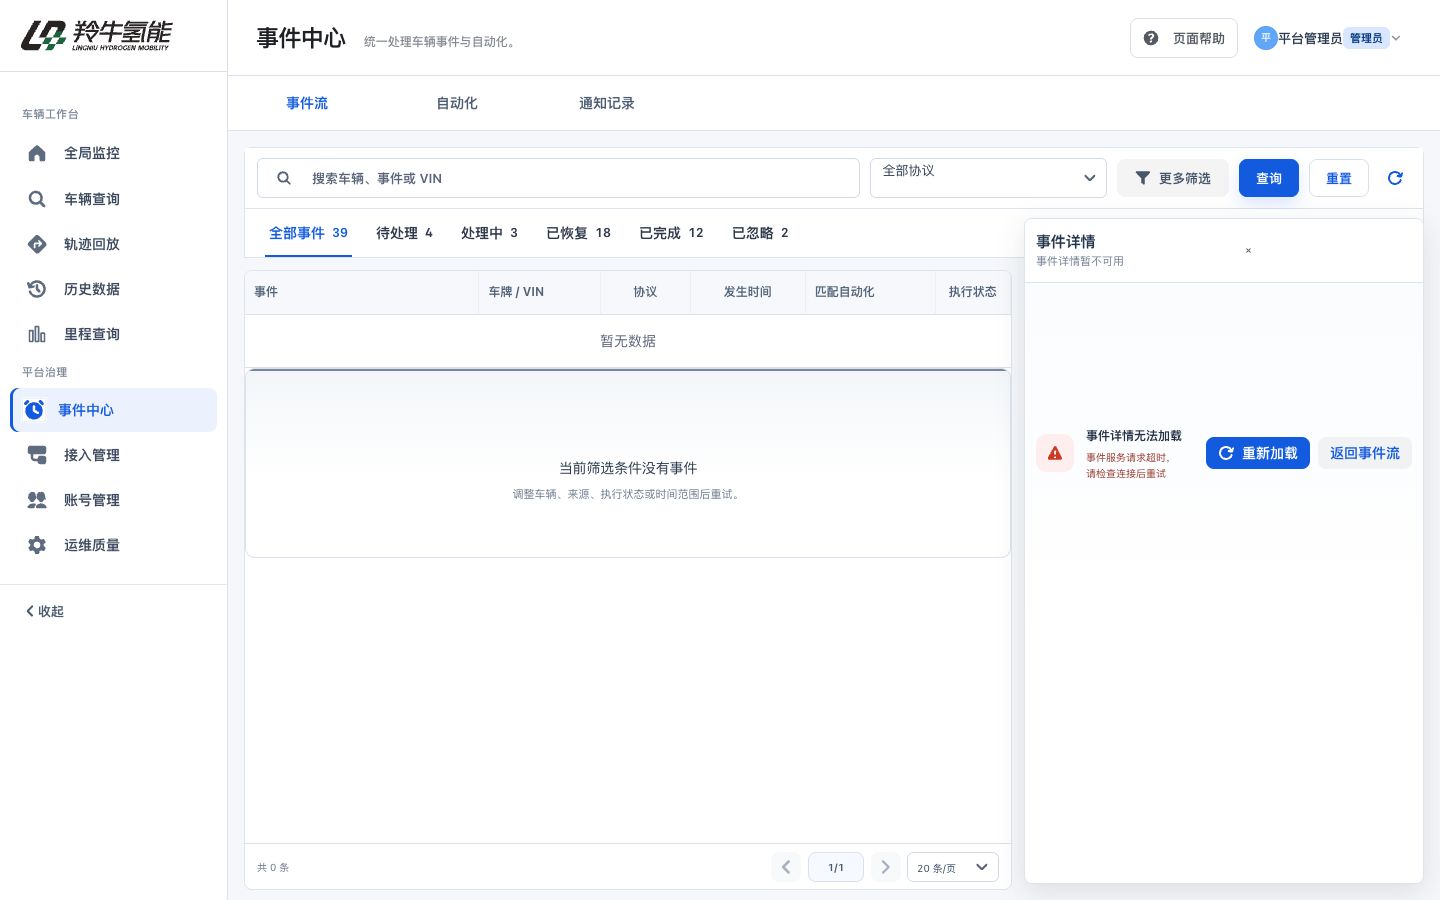Select the 已完成 12 tab
1440x900 pixels.
point(671,233)
